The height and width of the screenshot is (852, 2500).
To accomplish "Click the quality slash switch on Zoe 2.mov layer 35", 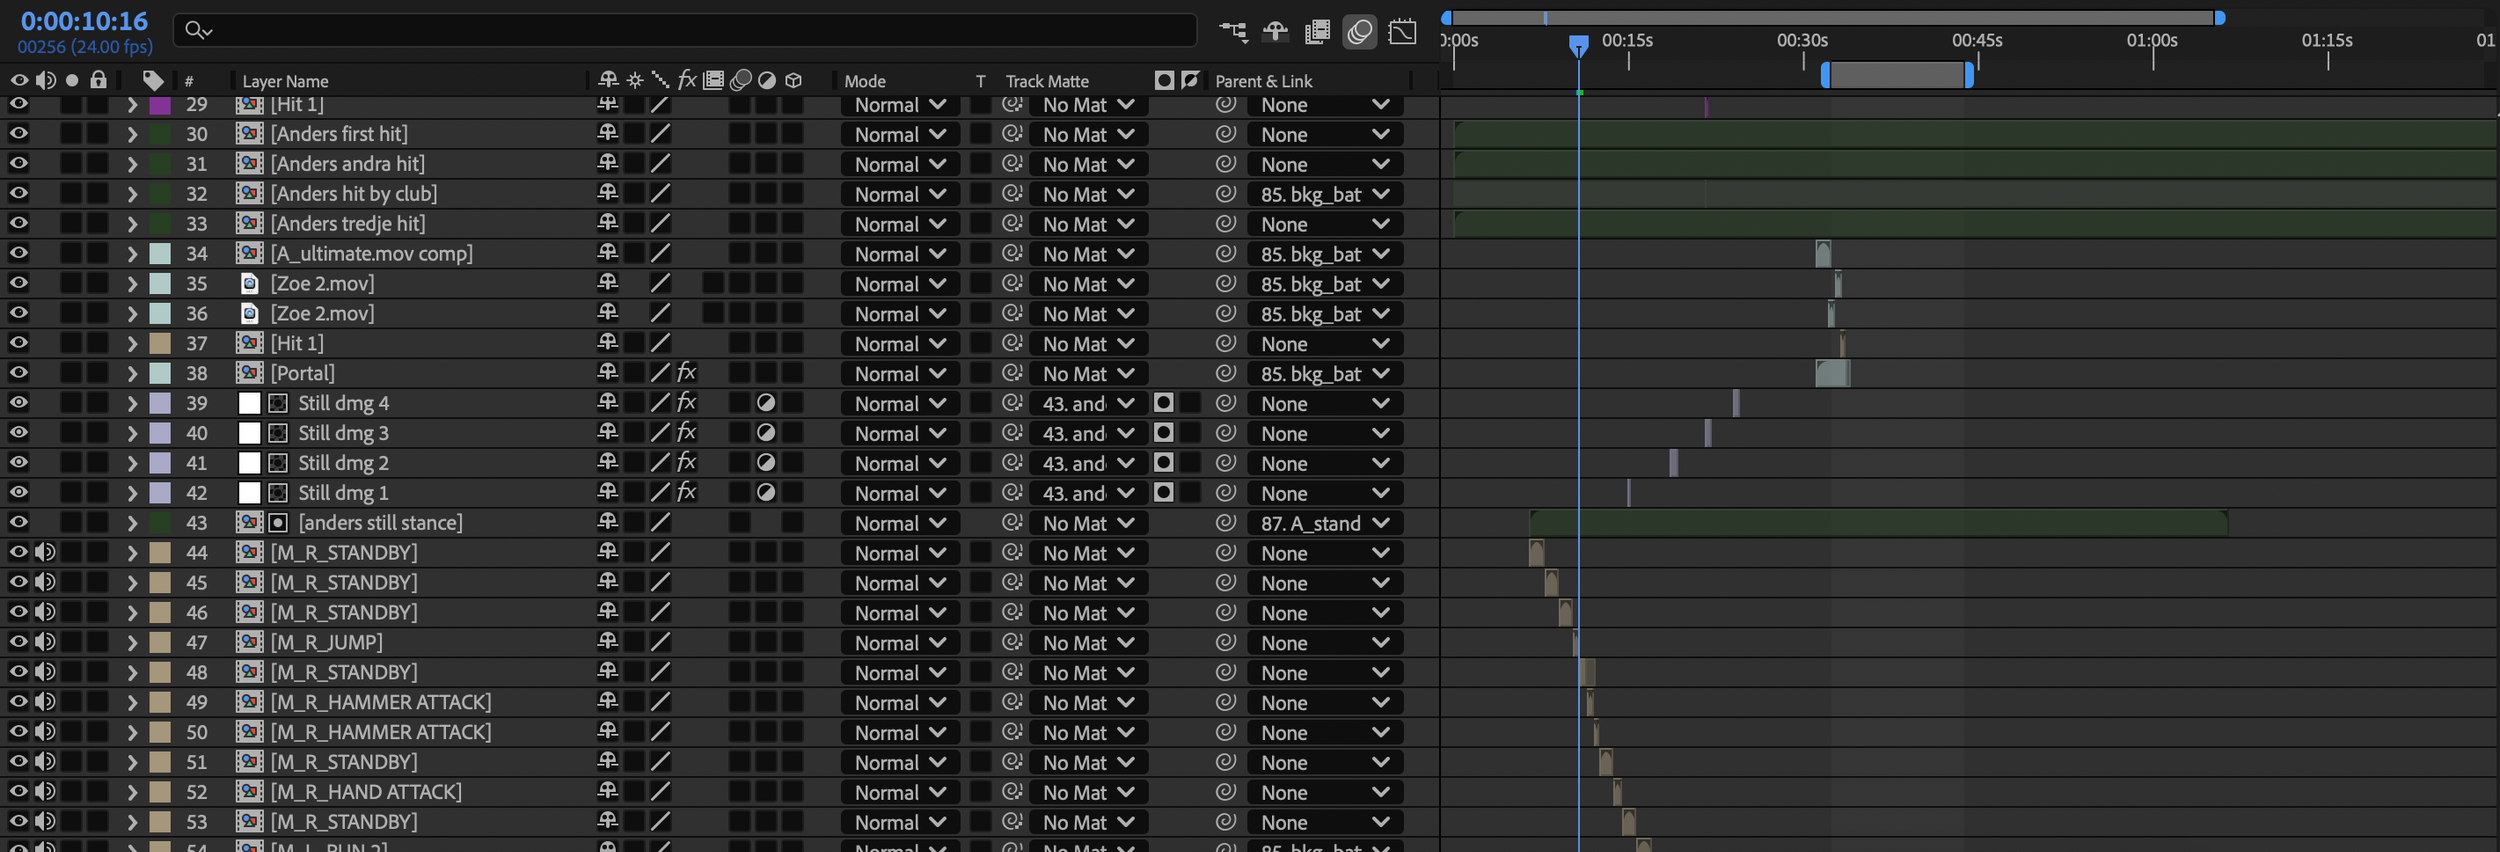I will pos(660,284).
